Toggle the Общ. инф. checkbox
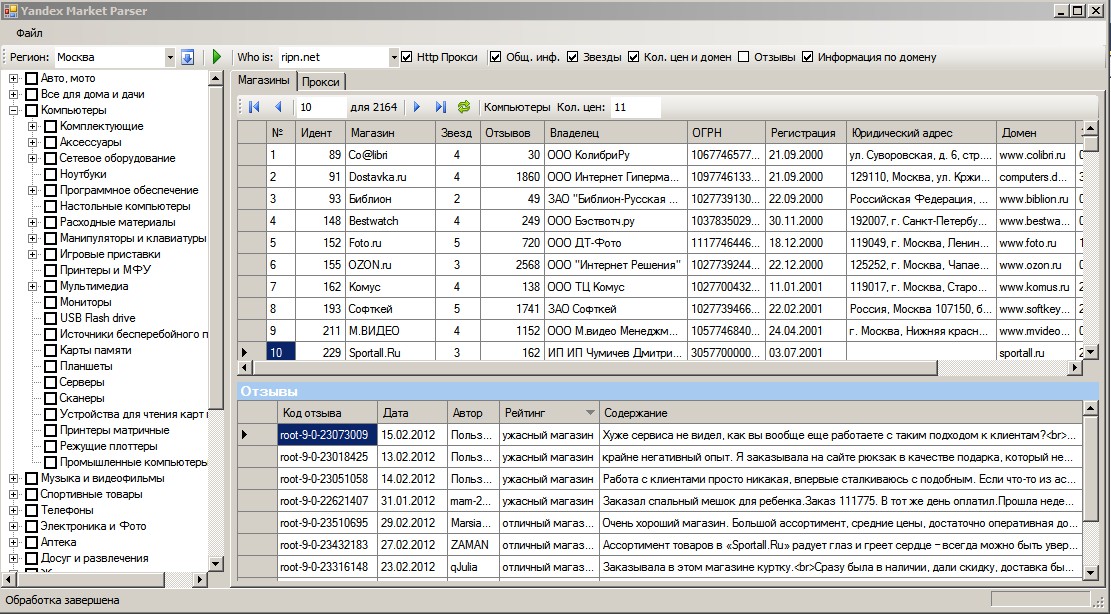Image resolution: width=1111 pixels, height=614 pixels. pyautogui.click(x=495, y=57)
